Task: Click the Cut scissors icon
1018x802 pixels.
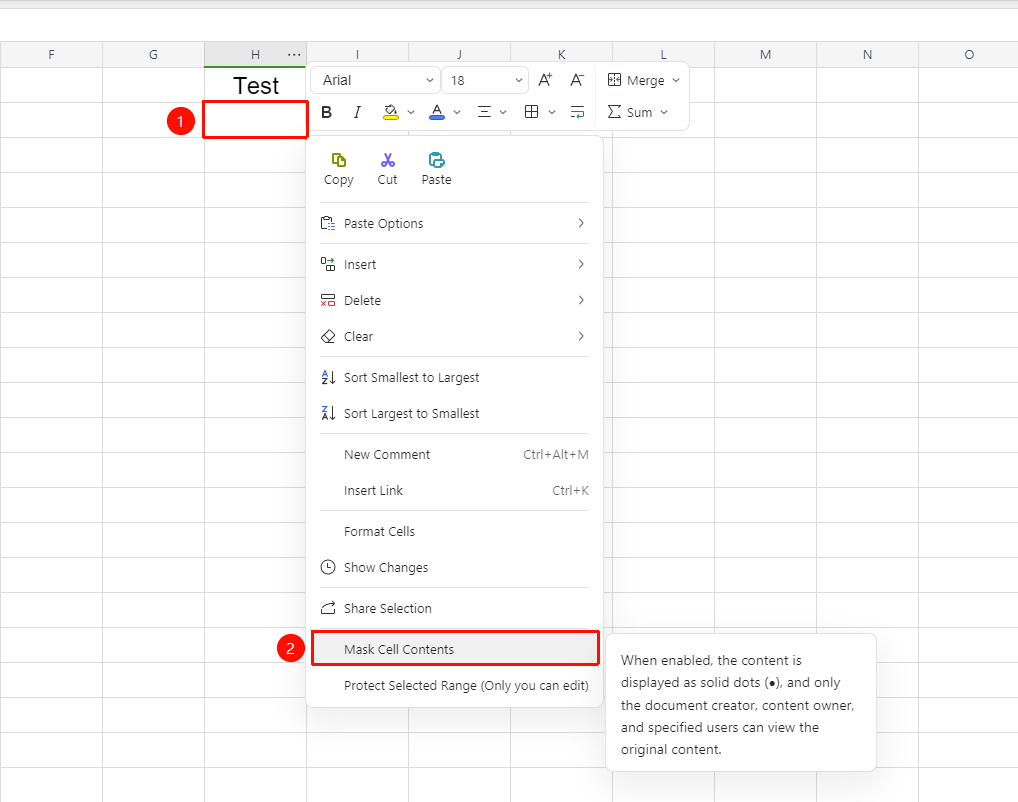Action: point(388,160)
